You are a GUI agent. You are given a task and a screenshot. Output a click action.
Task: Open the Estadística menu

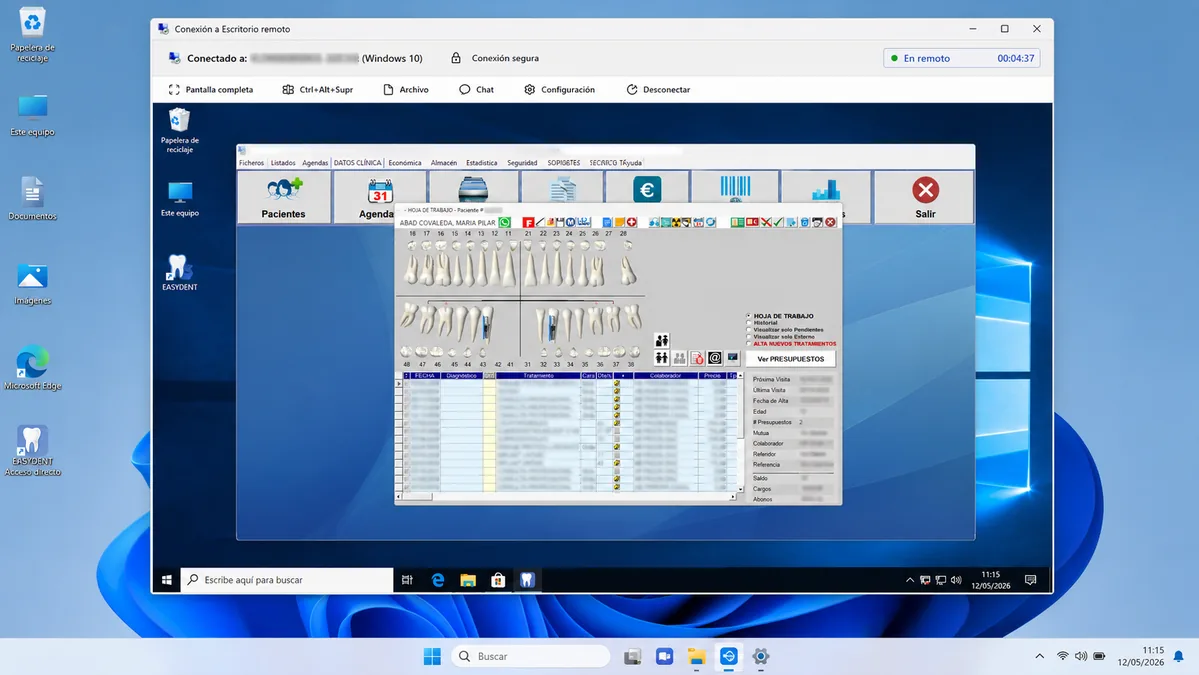tap(482, 163)
